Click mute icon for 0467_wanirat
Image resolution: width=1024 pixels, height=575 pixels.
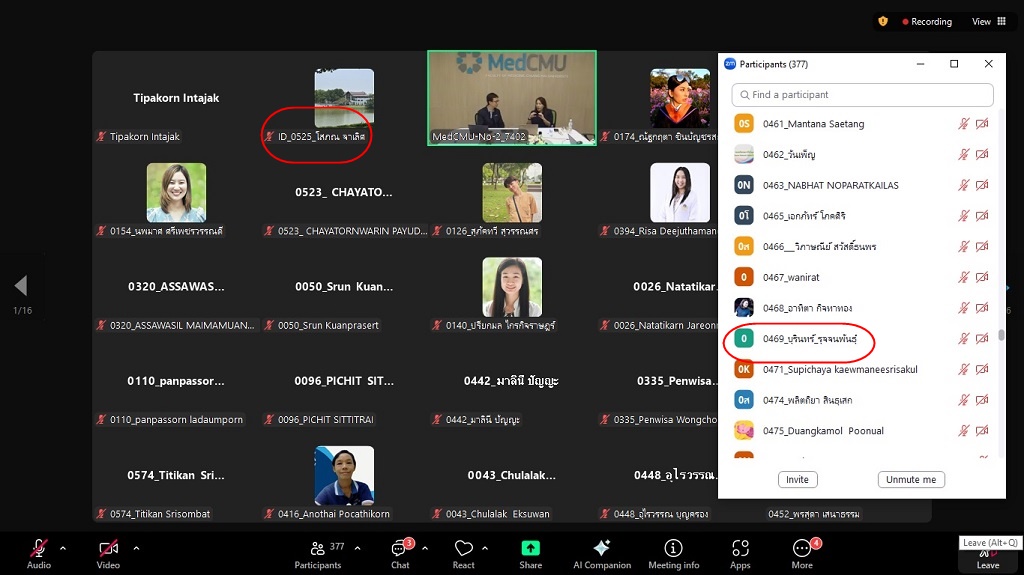pyautogui.click(x=963, y=277)
